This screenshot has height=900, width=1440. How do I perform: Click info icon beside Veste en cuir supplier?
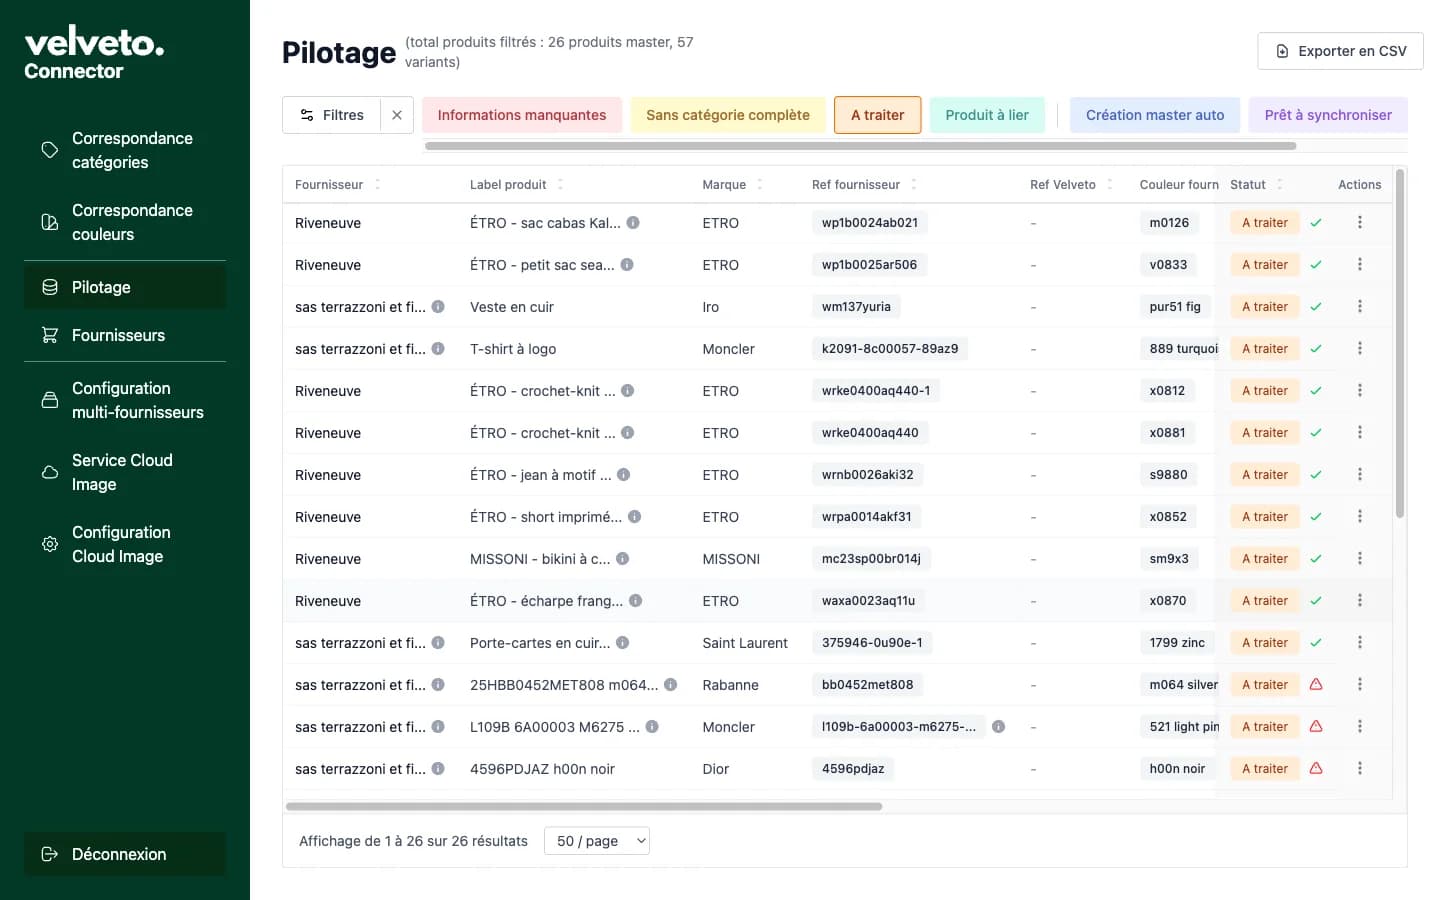[438, 306]
